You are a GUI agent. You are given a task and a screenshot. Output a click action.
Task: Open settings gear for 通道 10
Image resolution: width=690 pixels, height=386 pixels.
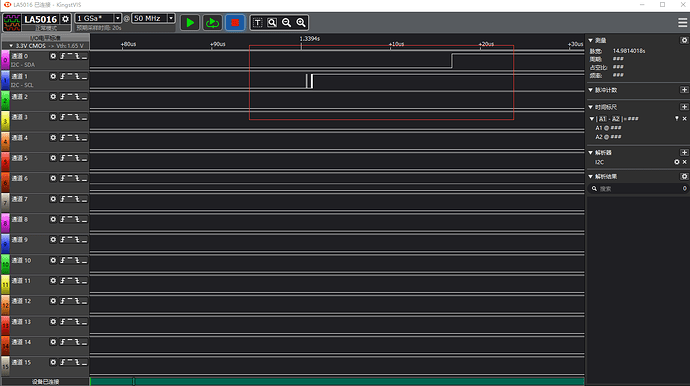53,260
